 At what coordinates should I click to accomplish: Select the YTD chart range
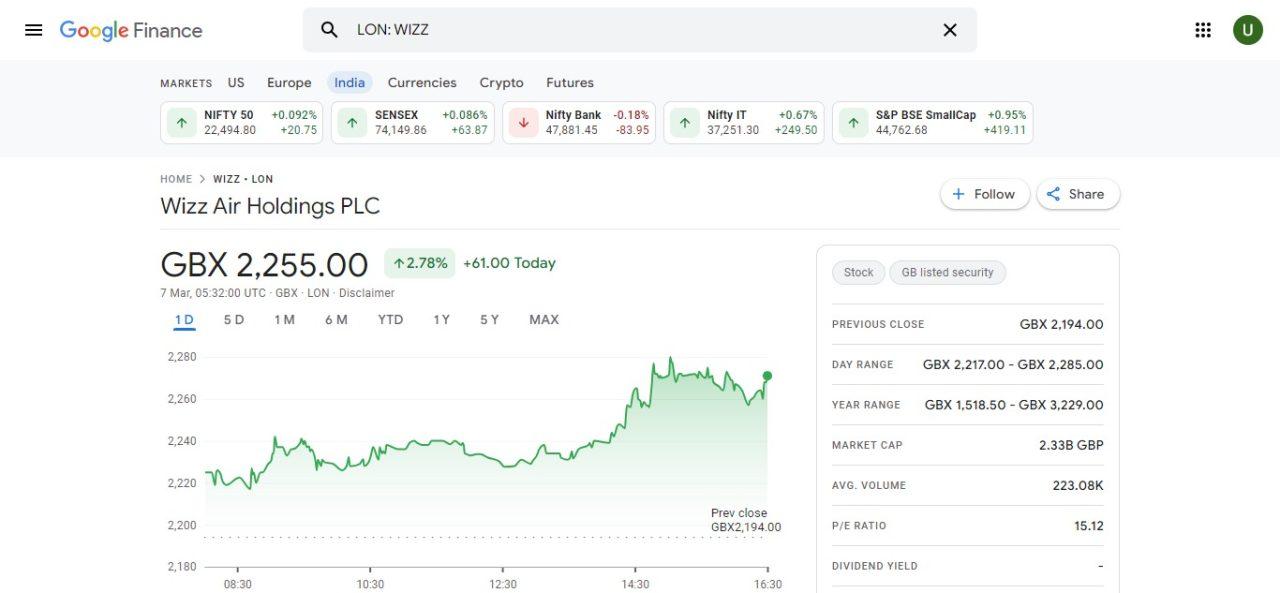[390, 320]
